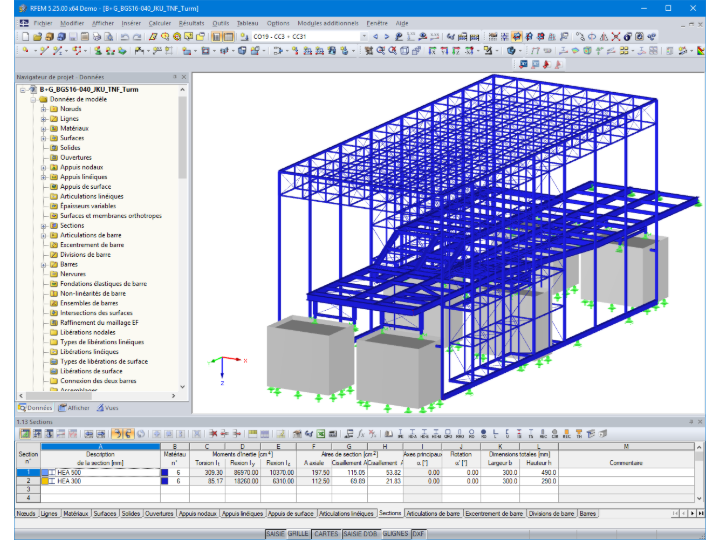
Task: Select the Ouvertures tree item
Action: coord(76,158)
